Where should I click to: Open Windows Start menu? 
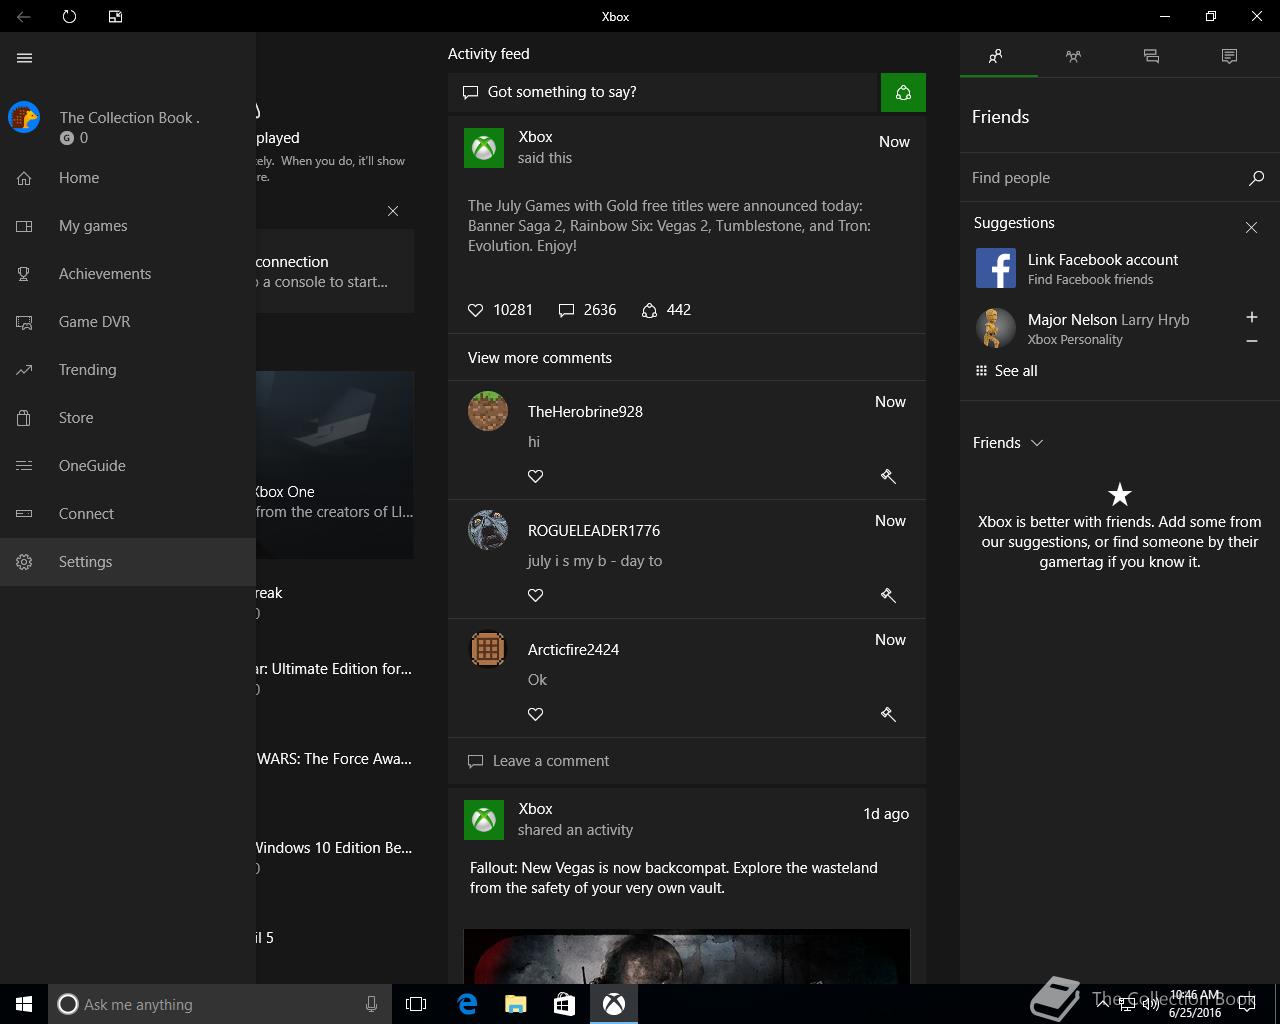pos(24,1004)
